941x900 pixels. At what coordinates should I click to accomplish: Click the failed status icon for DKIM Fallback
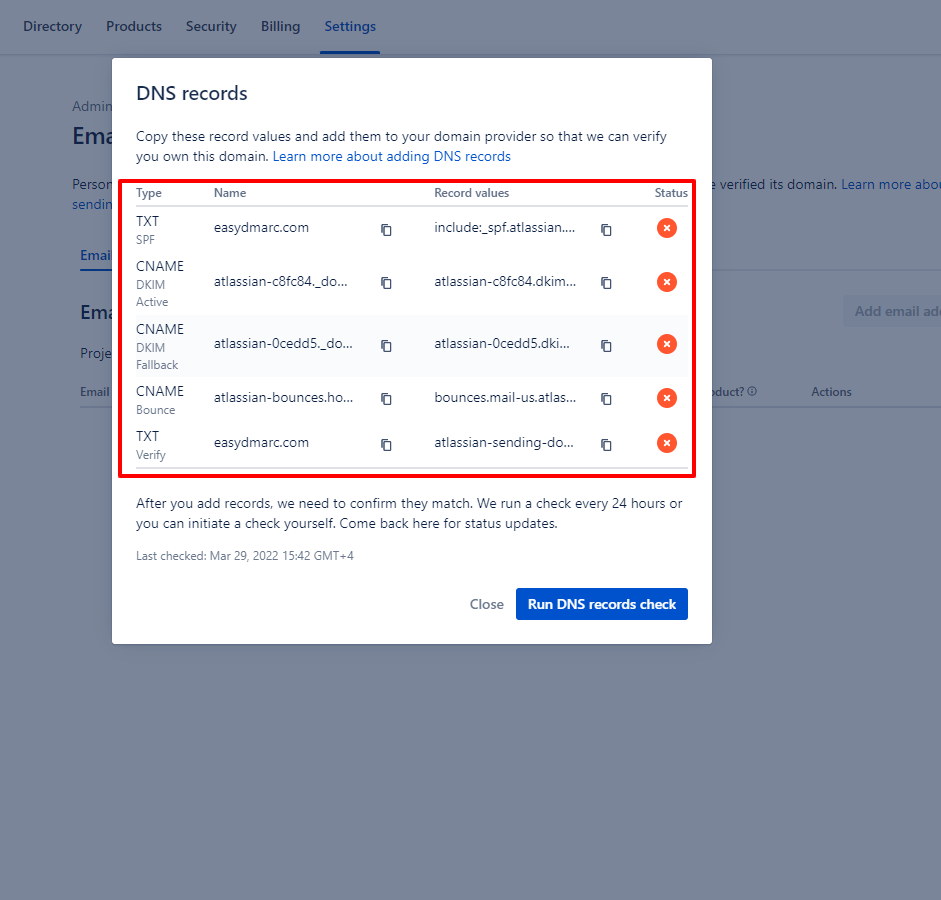(x=667, y=344)
